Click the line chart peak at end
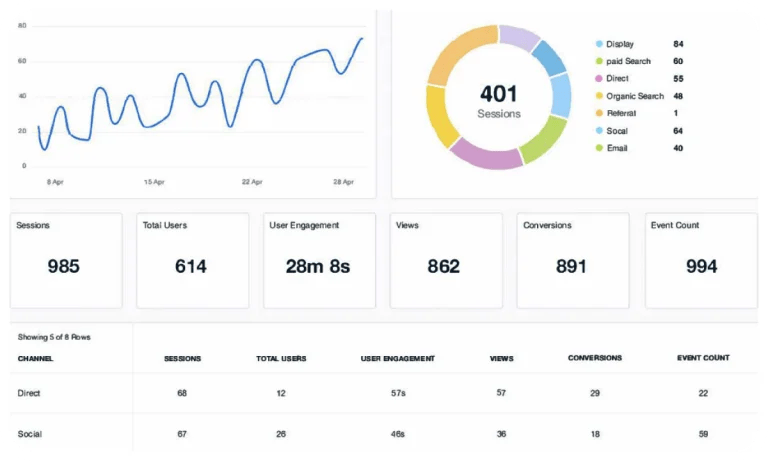The height and width of the screenshot is (461, 768). 361,39
